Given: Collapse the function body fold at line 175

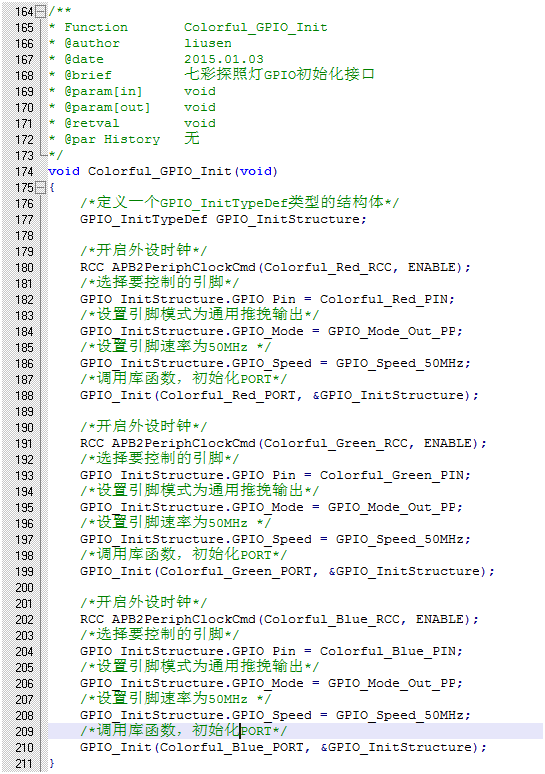Looking at the screenshot, I should tap(41, 188).
